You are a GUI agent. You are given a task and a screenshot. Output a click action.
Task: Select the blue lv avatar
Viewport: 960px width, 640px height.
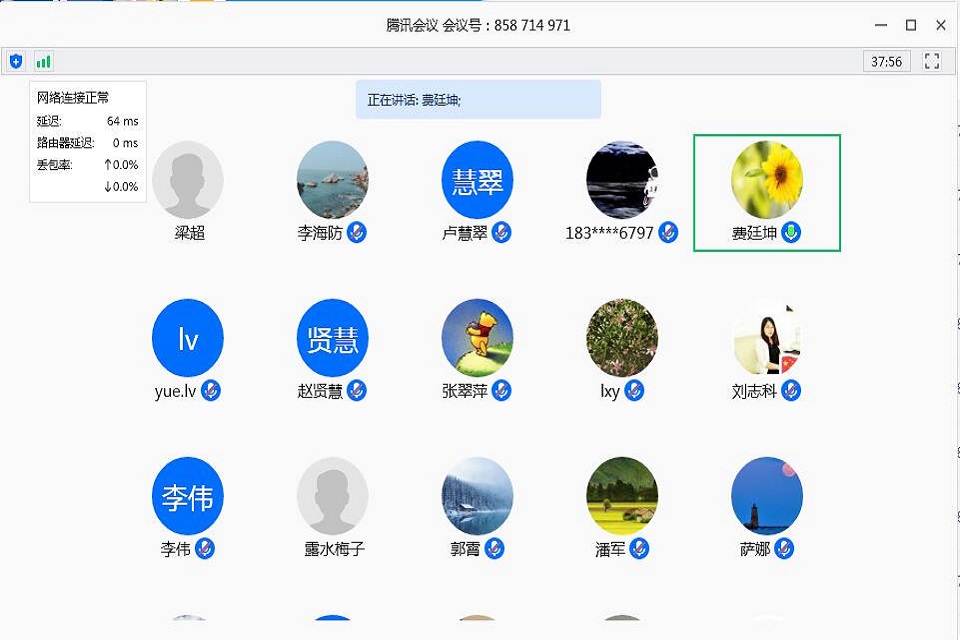point(188,338)
